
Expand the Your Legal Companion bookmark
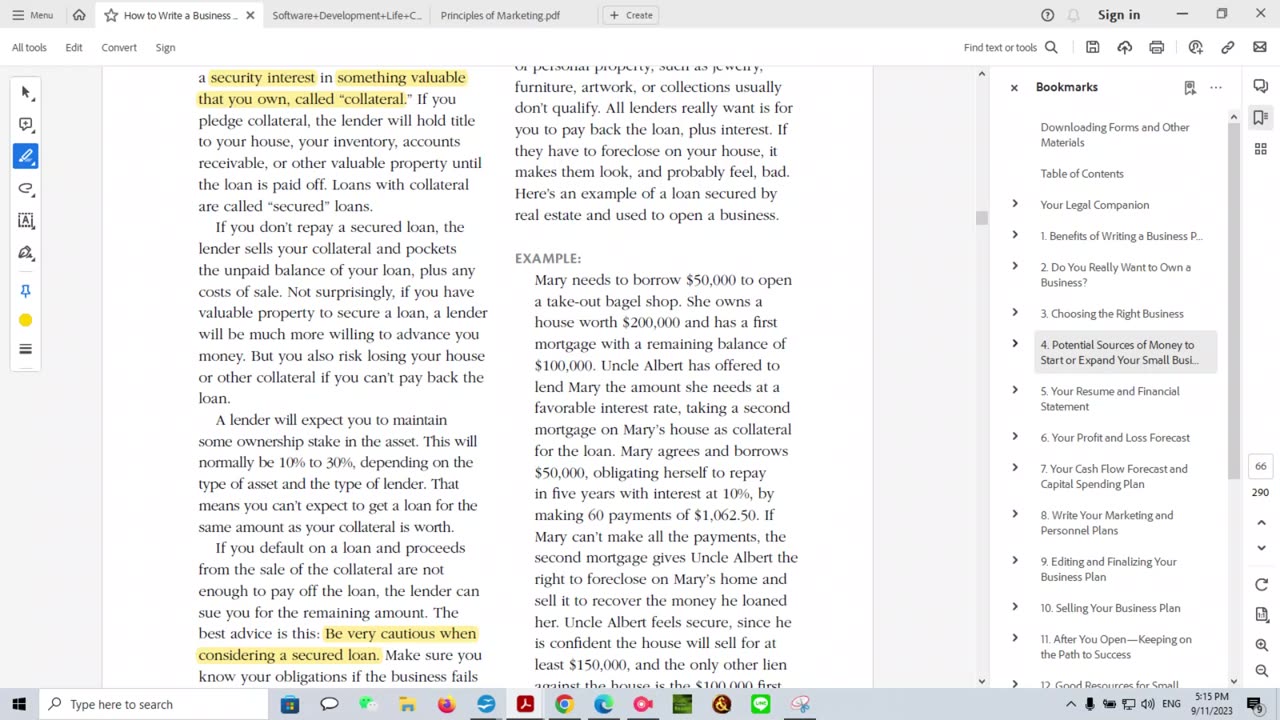point(1015,204)
